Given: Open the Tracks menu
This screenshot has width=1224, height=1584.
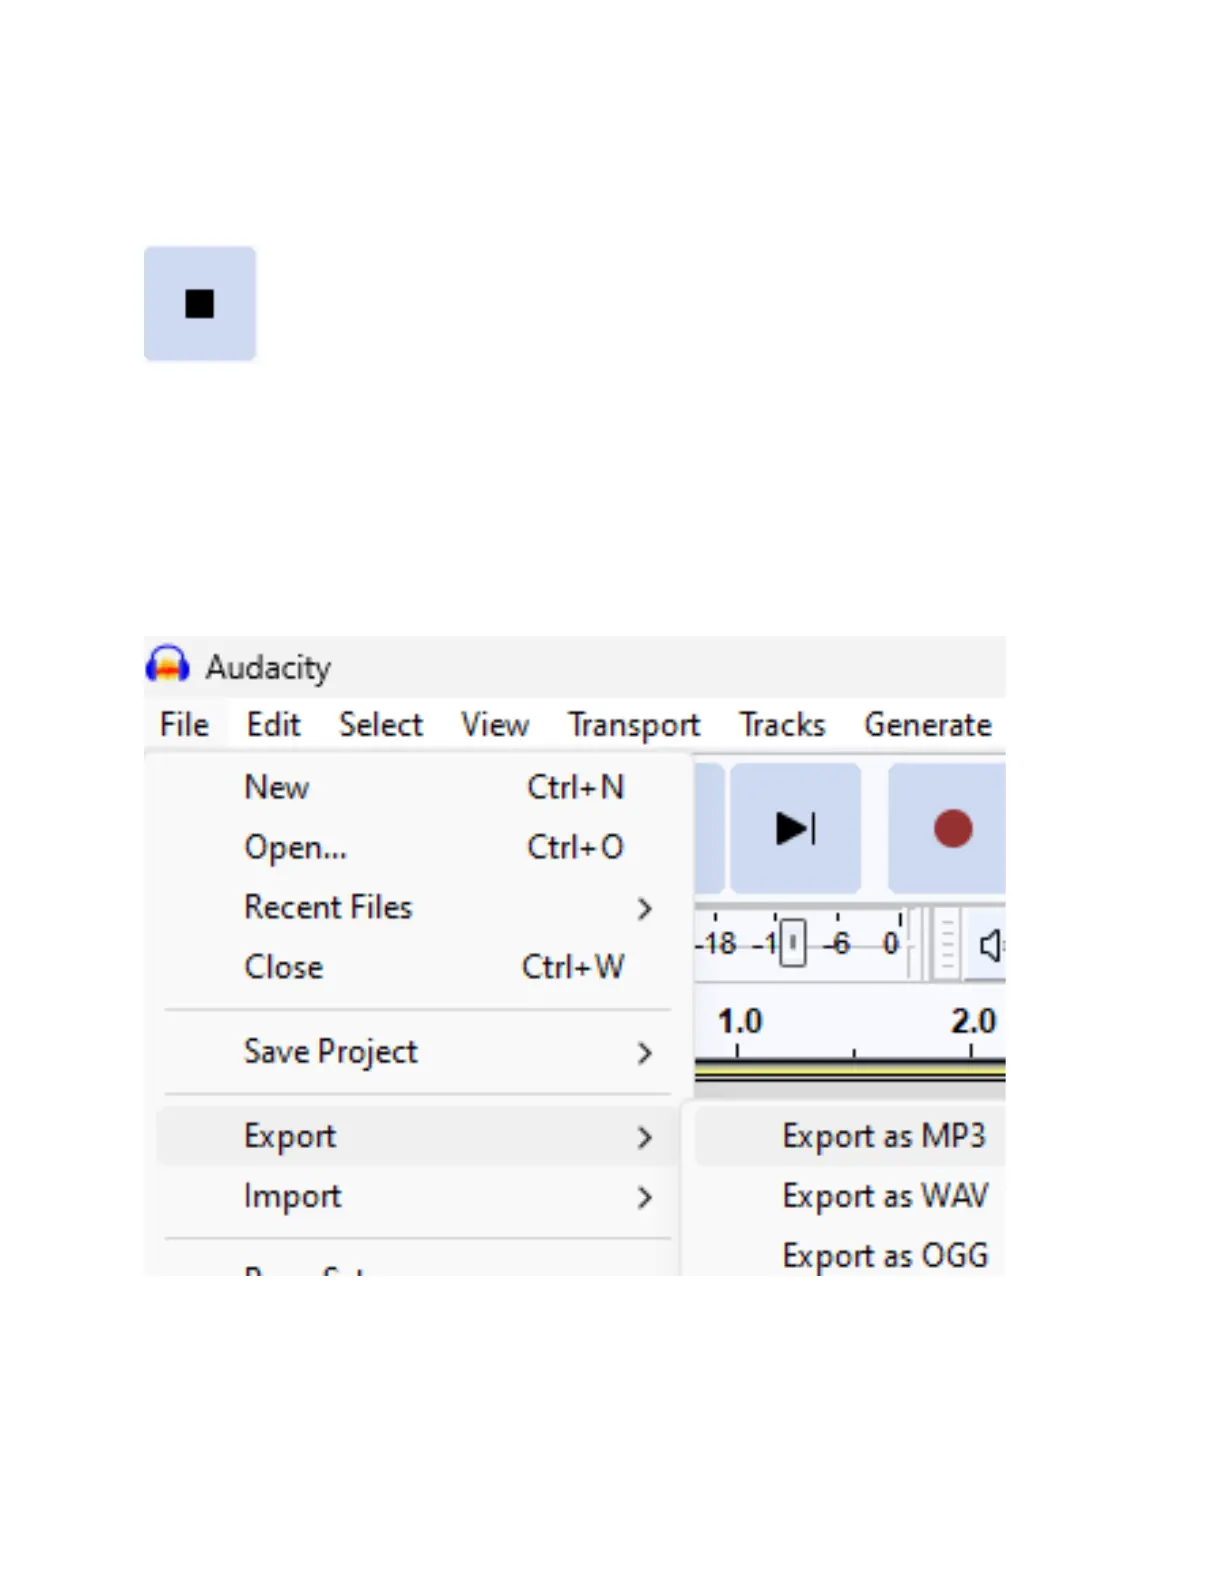Looking at the screenshot, I should pos(782,724).
